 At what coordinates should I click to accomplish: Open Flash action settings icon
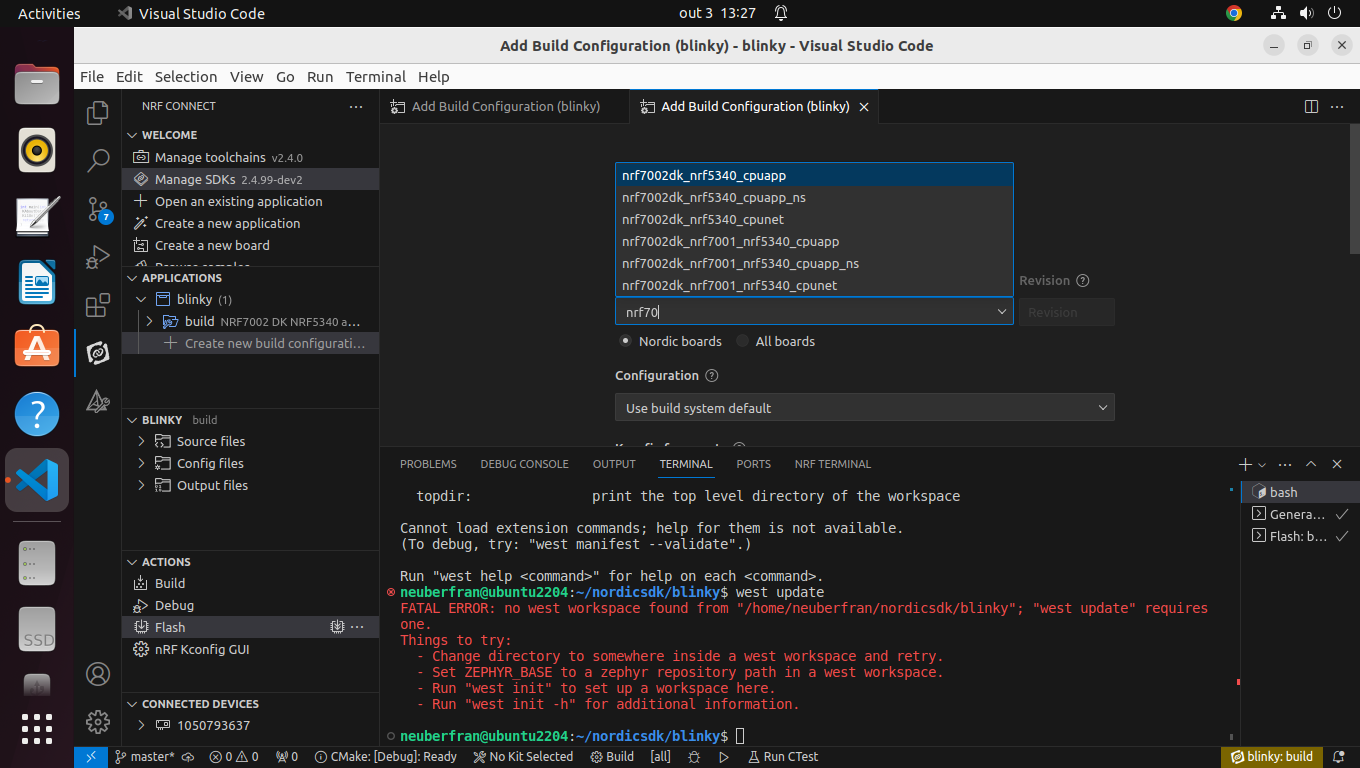[x=338, y=627]
